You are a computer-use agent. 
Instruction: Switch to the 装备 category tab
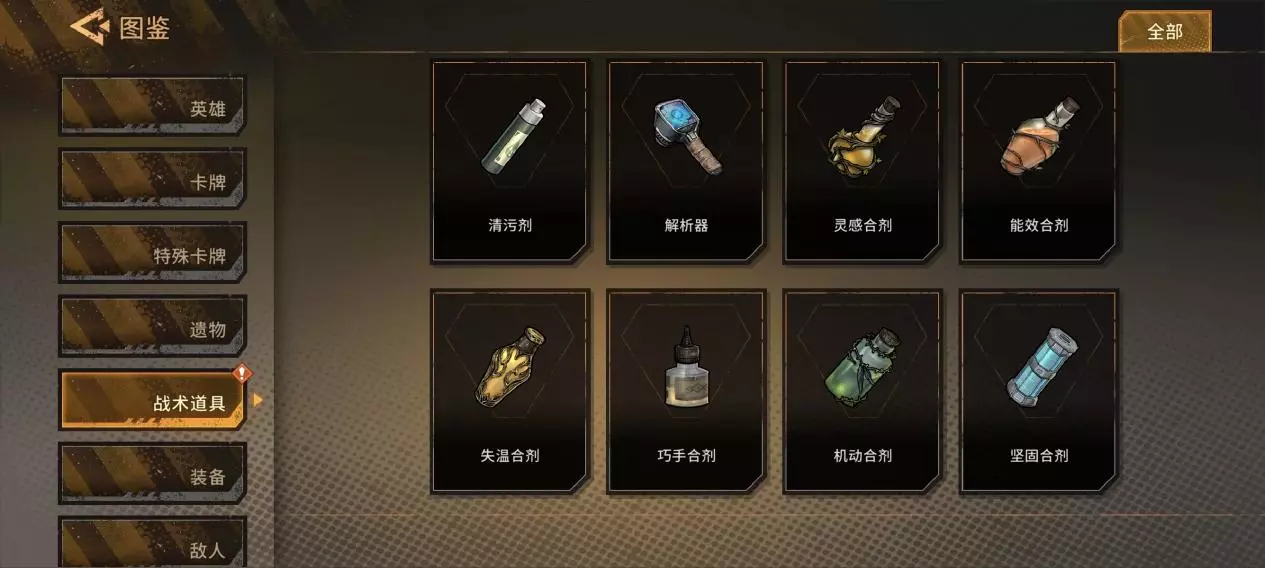click(152, 474)
